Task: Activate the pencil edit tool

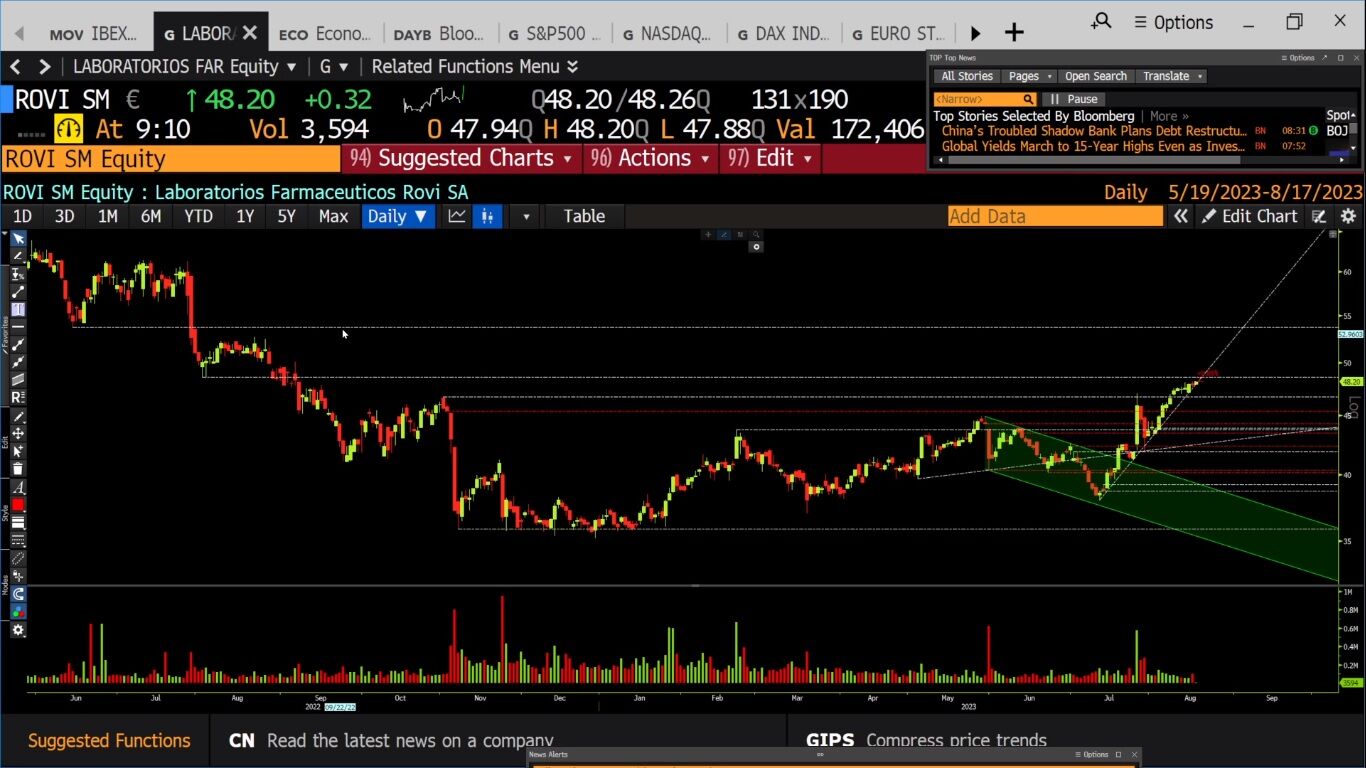Action: click(x=18, y=416)
